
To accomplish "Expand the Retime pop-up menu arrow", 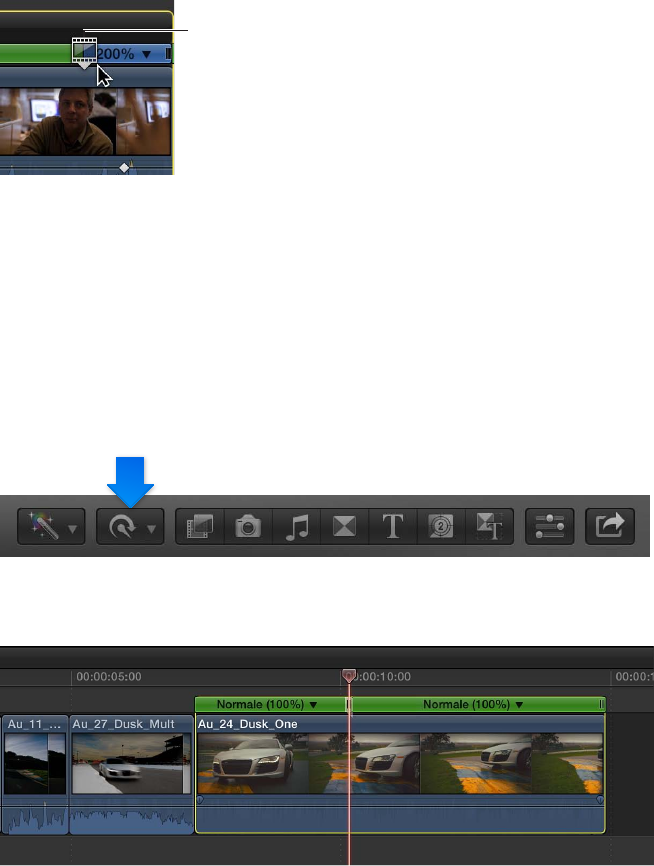I will click(151, 529).
